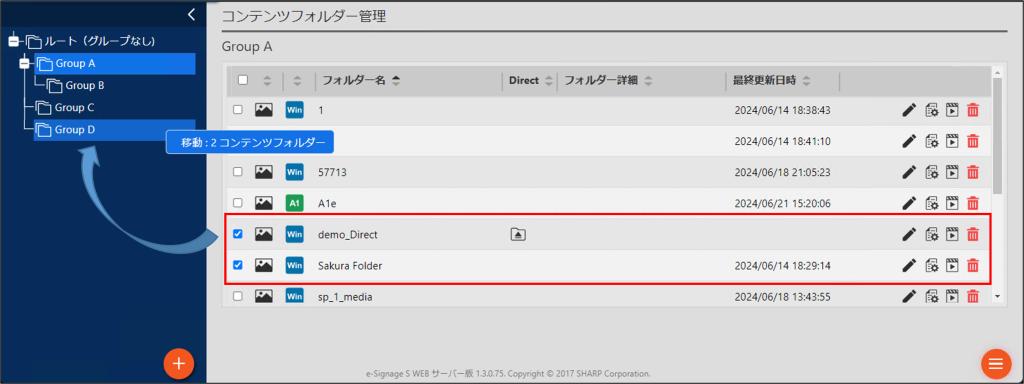Click the orange plus add button
Viewport: 1024px width, 384px height.
(179, 363)
